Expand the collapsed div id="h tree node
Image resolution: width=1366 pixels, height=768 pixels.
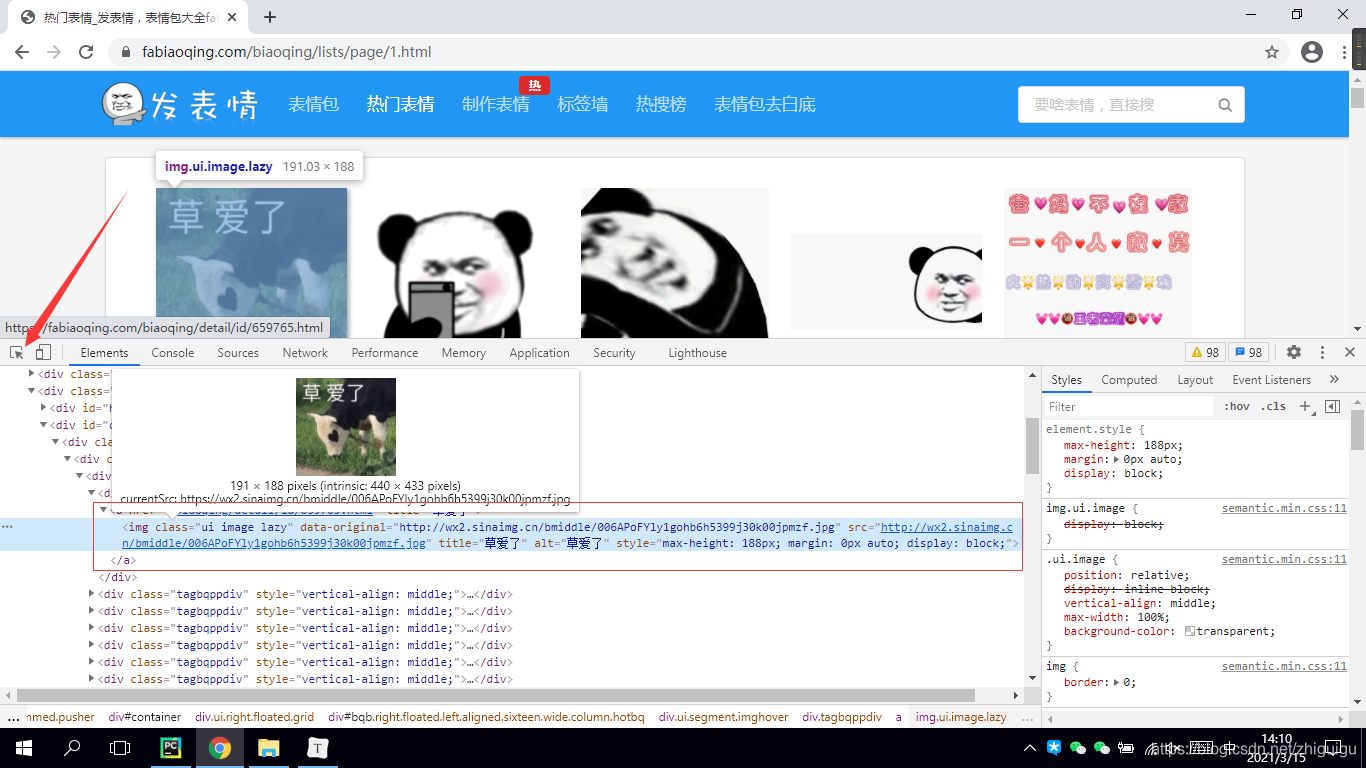[x=44, y=408]
